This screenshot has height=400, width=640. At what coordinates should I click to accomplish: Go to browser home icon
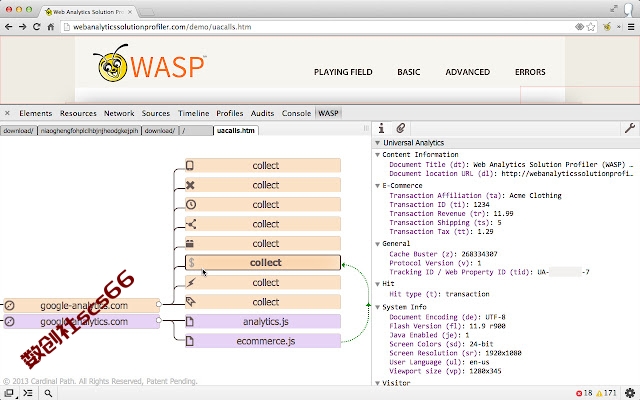pyautogui.click(x=51, y=27)
